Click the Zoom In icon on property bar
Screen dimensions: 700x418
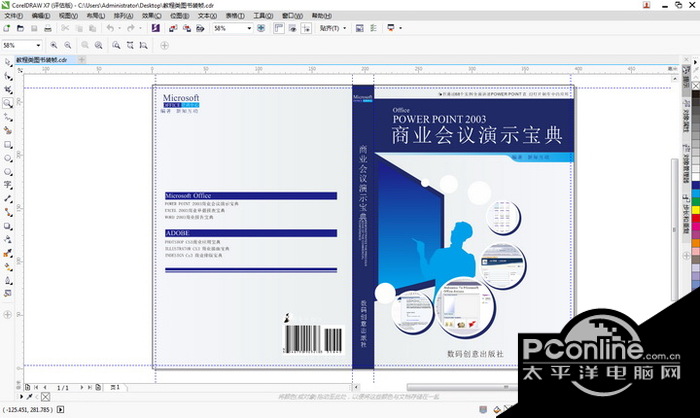point(54,45)
